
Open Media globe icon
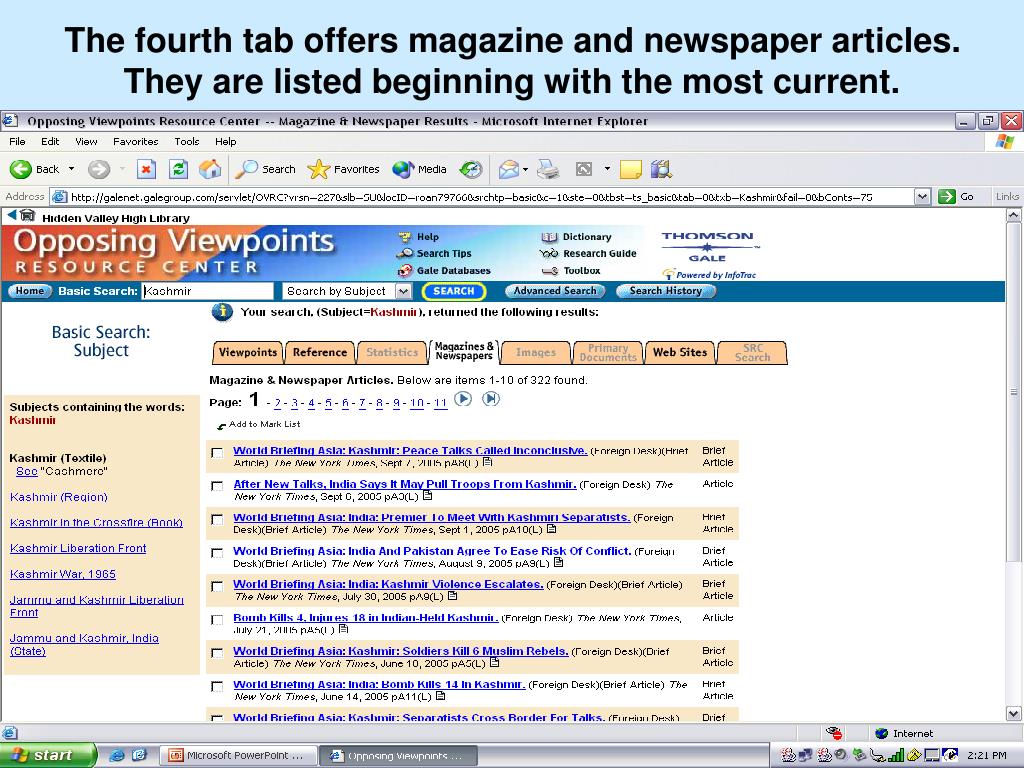click(403, 169)
